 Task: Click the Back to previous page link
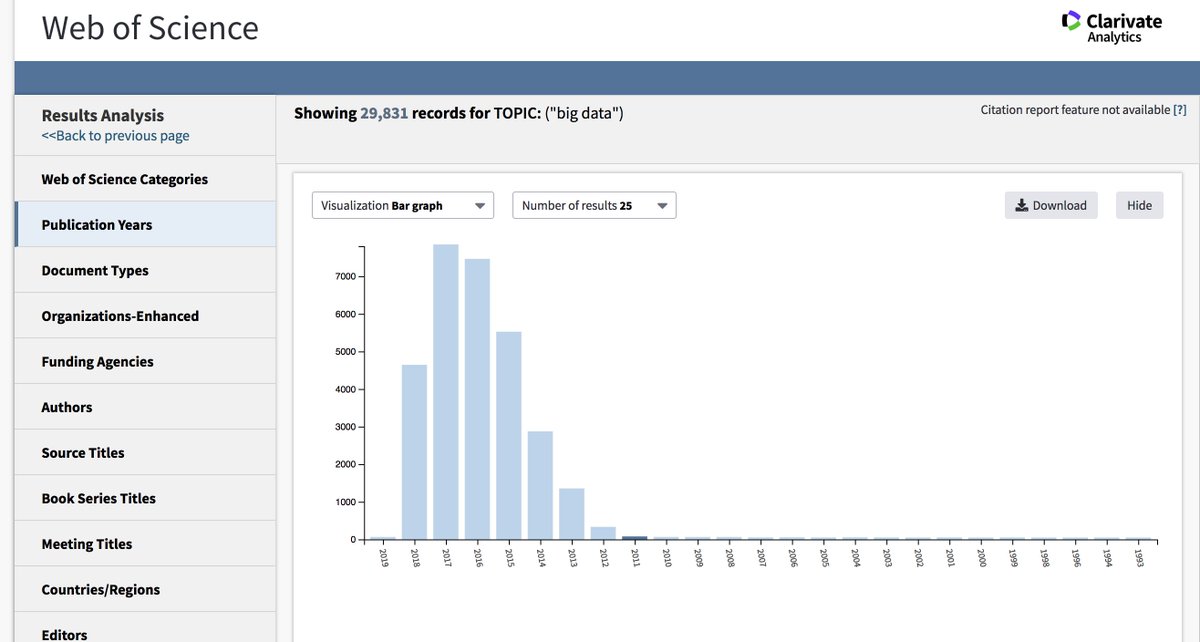tap(115, 136)
